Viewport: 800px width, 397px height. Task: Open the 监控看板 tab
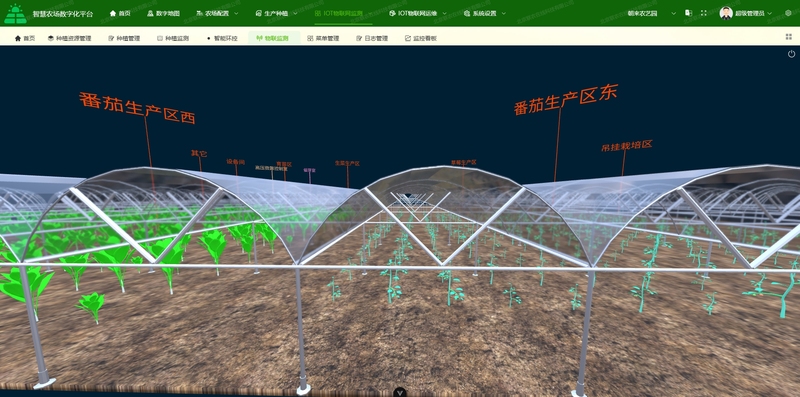[421, 38]
